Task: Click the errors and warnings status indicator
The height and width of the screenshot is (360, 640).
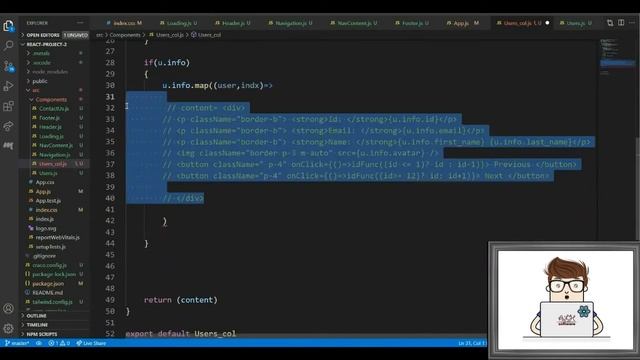Action: 59,343
